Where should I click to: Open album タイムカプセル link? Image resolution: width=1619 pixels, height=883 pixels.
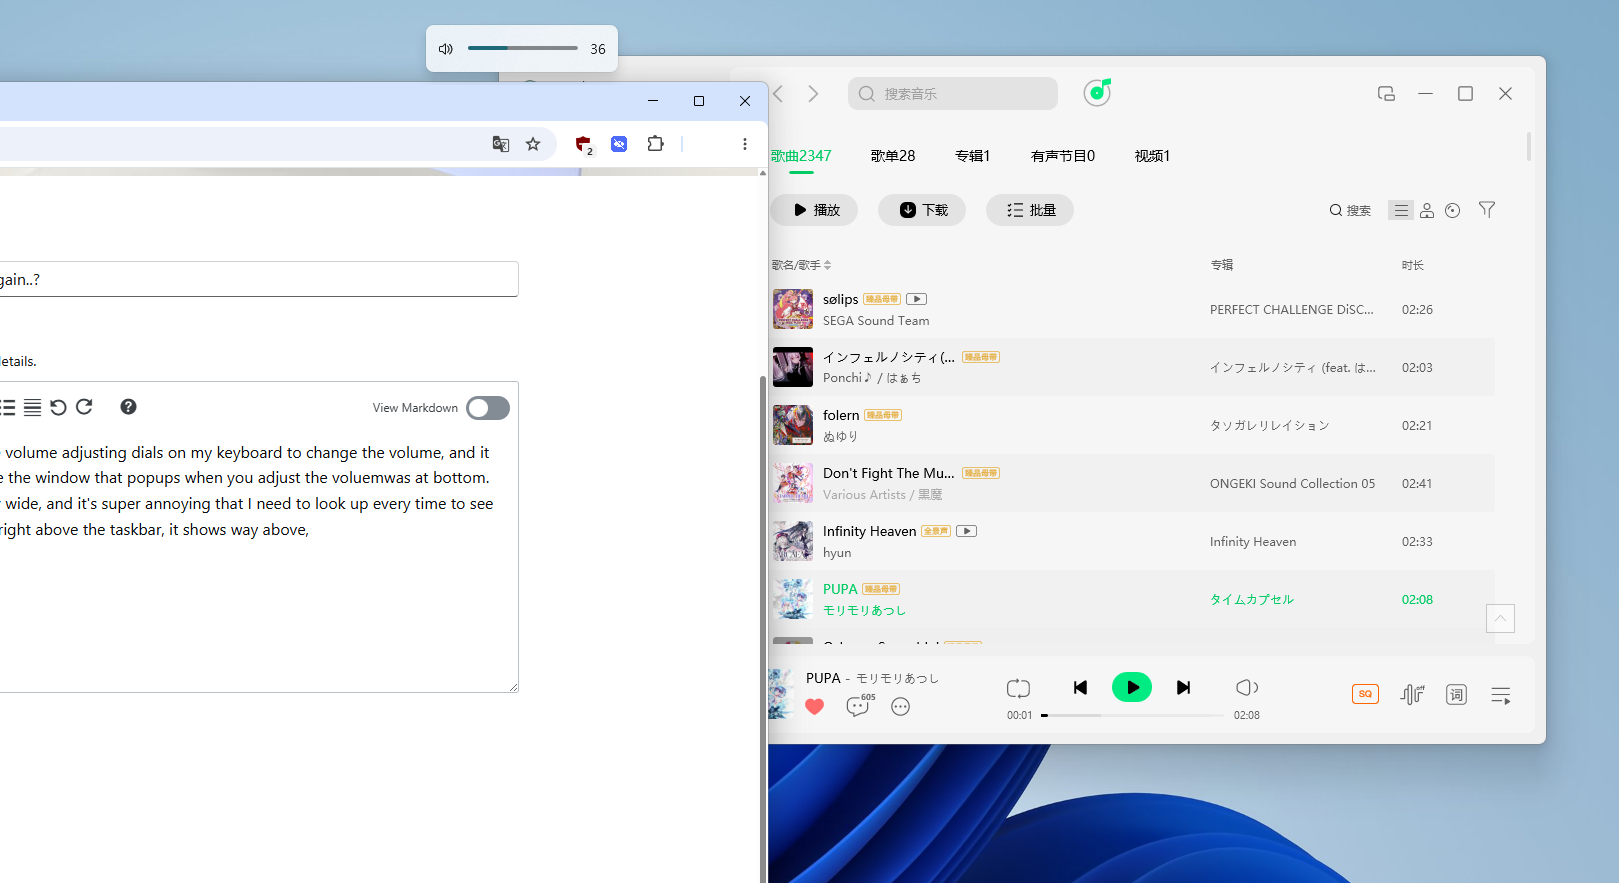coord(1252,599)
